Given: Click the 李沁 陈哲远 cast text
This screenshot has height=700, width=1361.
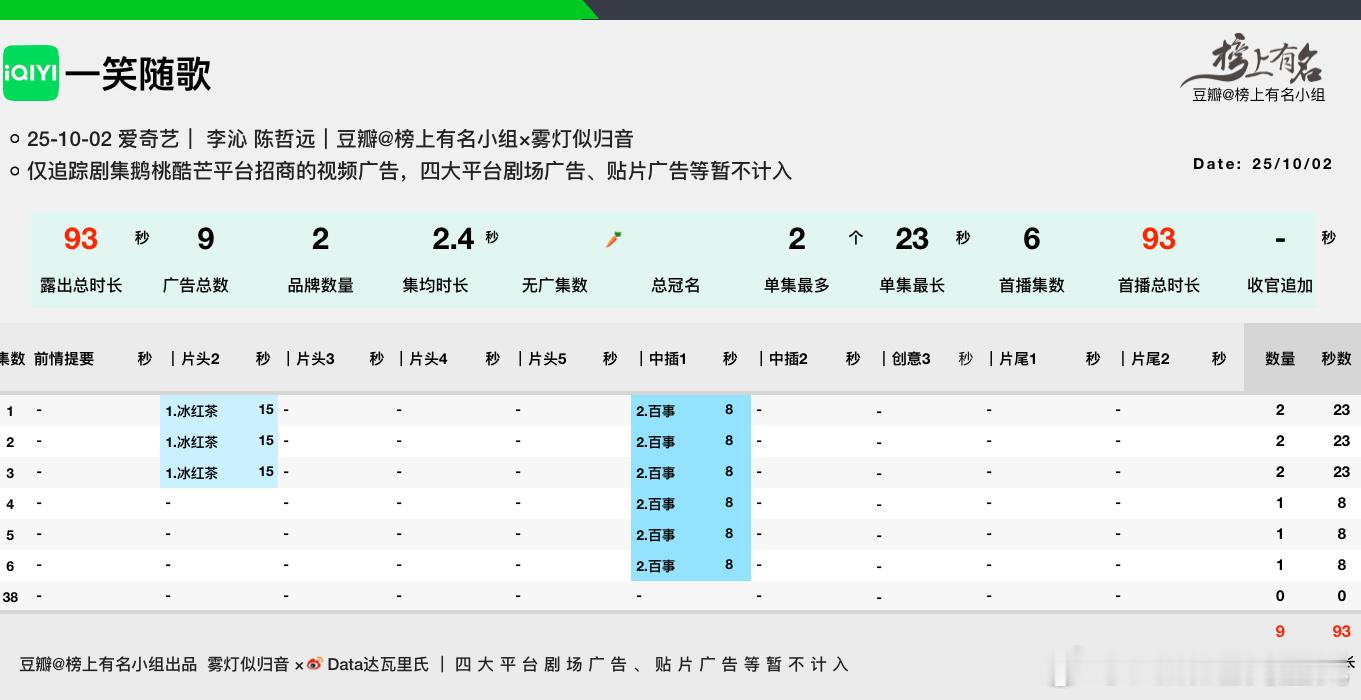Looking at the screenshot, I should 261,139.
